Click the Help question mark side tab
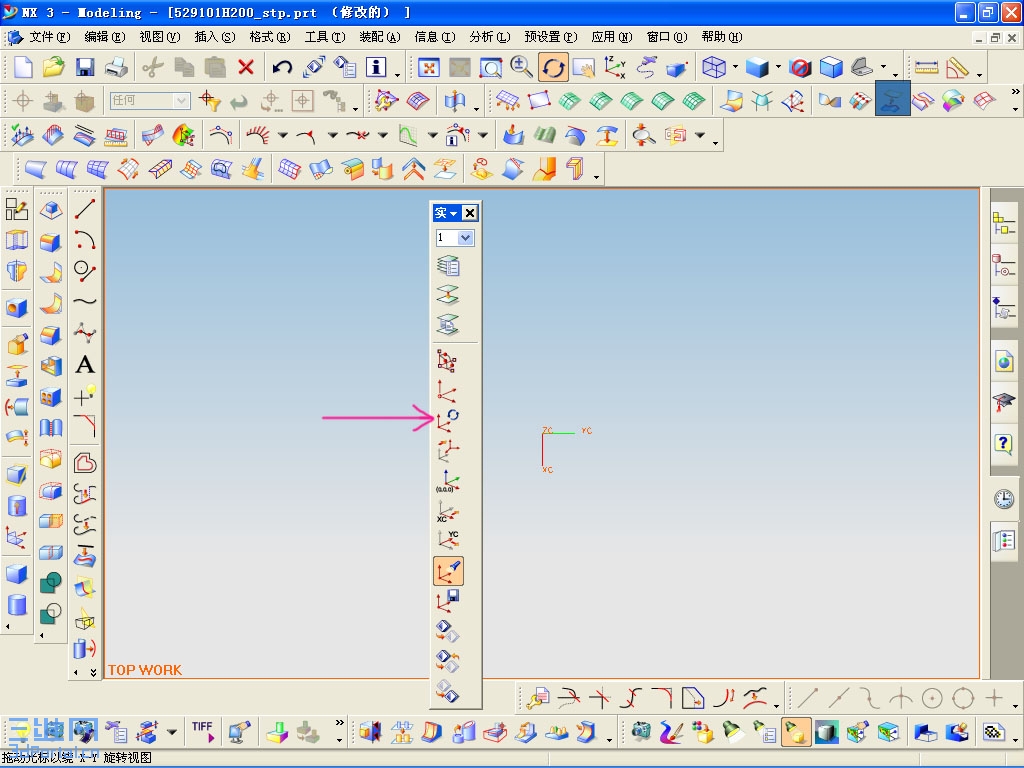Viewport: 1024px width, 768px height. [1004, 443]
